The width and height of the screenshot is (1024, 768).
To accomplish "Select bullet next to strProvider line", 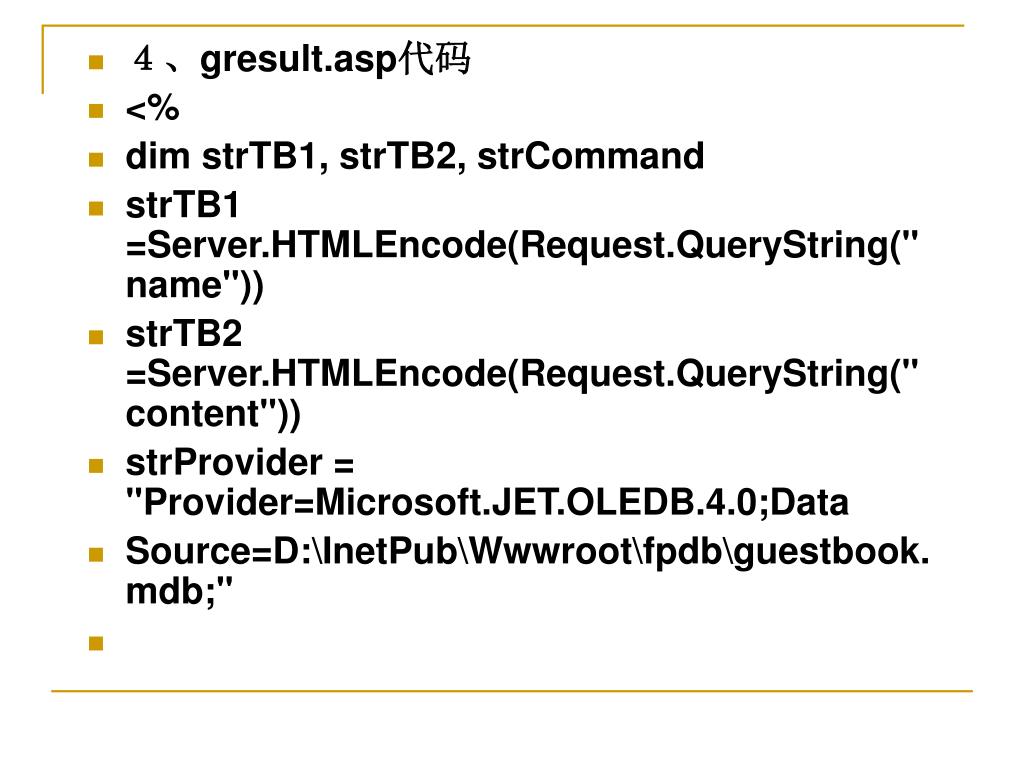I will click(x=96, y=466).
